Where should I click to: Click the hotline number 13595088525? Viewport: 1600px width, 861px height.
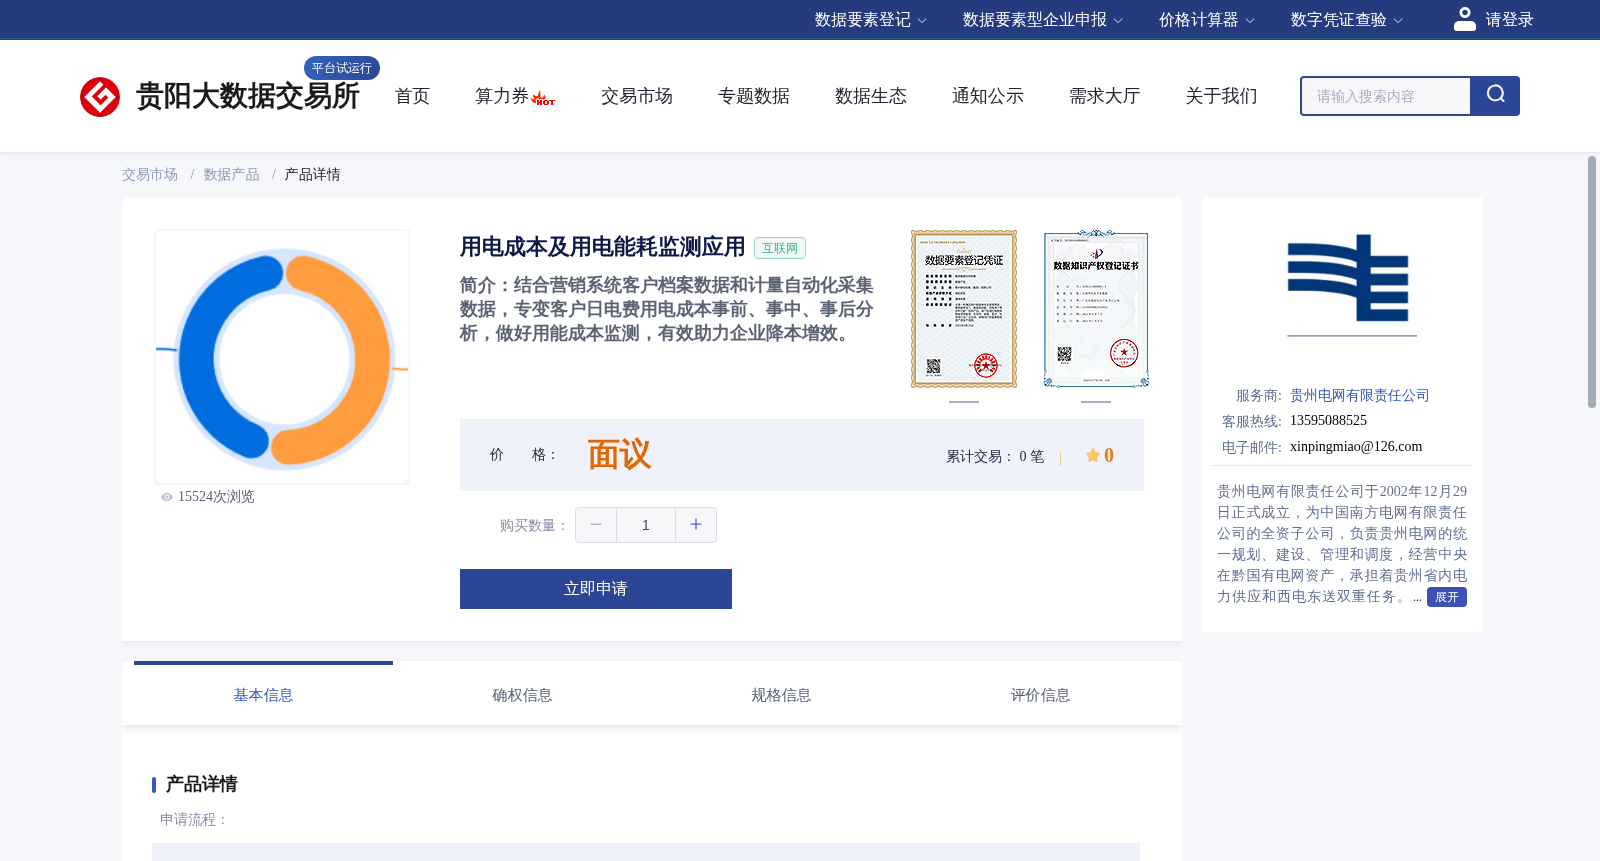click(1328, 421)
